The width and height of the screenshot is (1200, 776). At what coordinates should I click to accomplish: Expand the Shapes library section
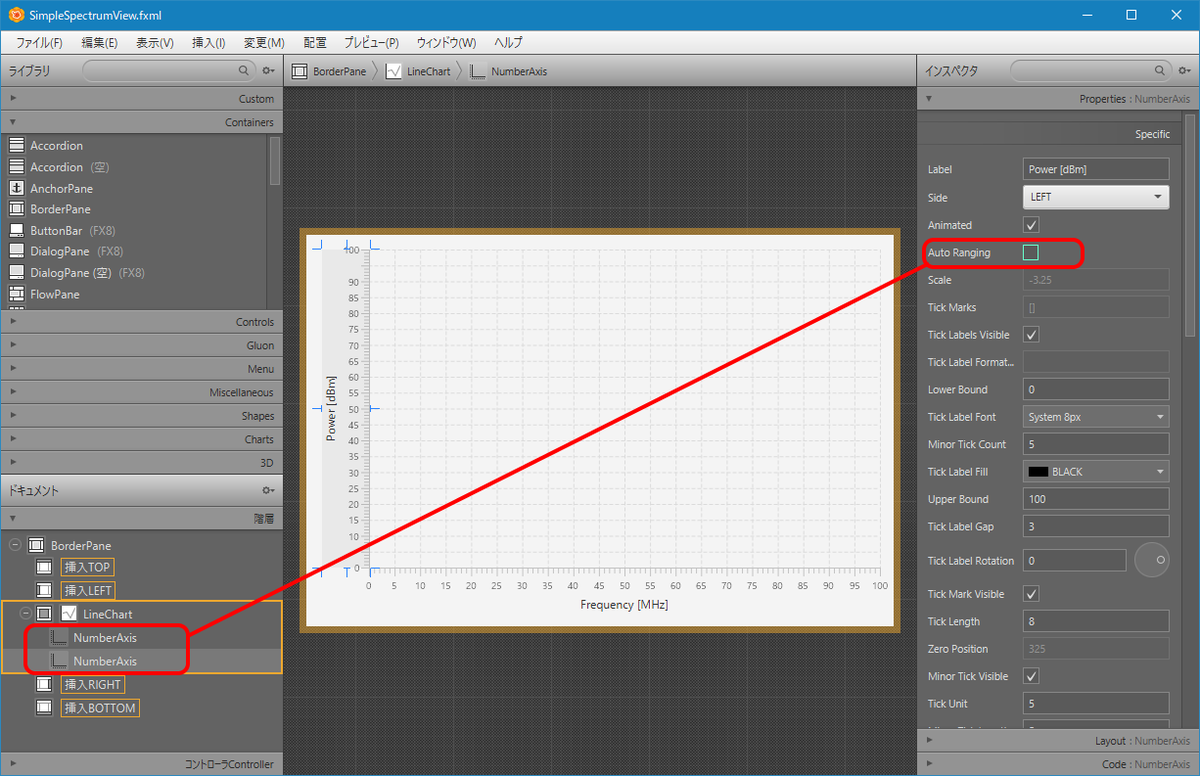pos(141,416)
